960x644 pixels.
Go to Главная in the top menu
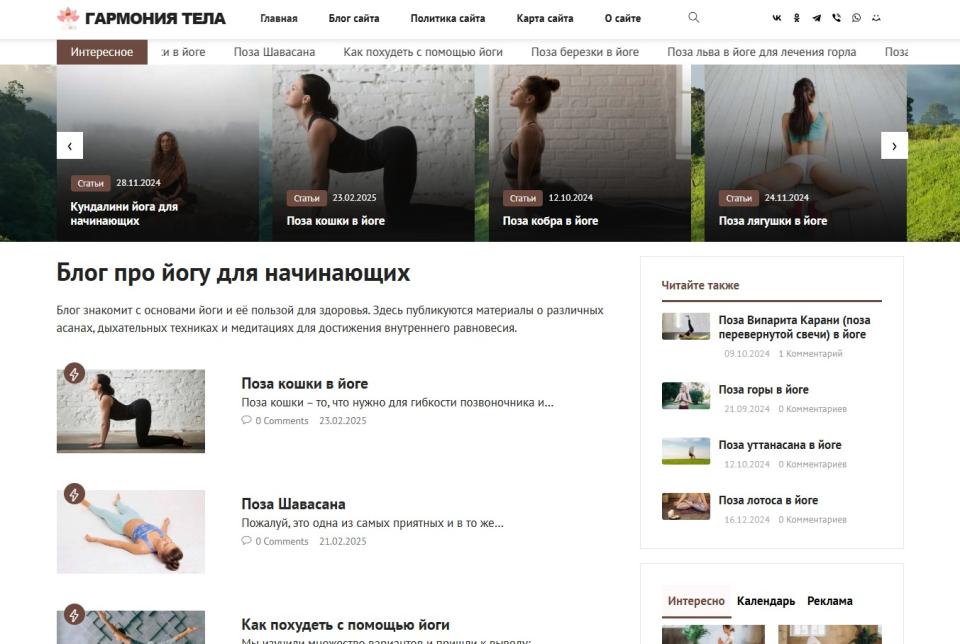[x=279, y=18]
